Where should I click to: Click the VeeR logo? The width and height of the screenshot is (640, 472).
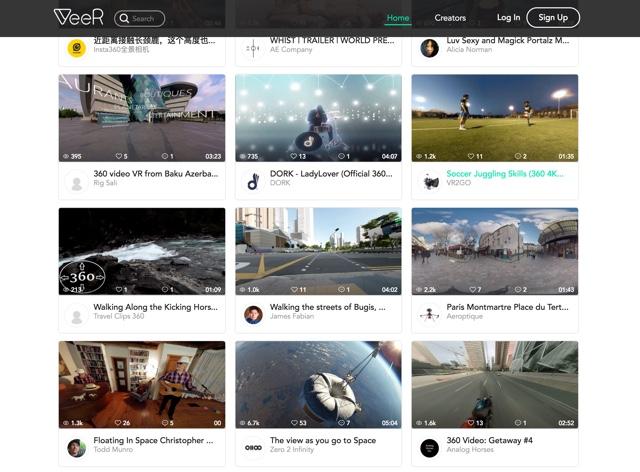(78, 17)
